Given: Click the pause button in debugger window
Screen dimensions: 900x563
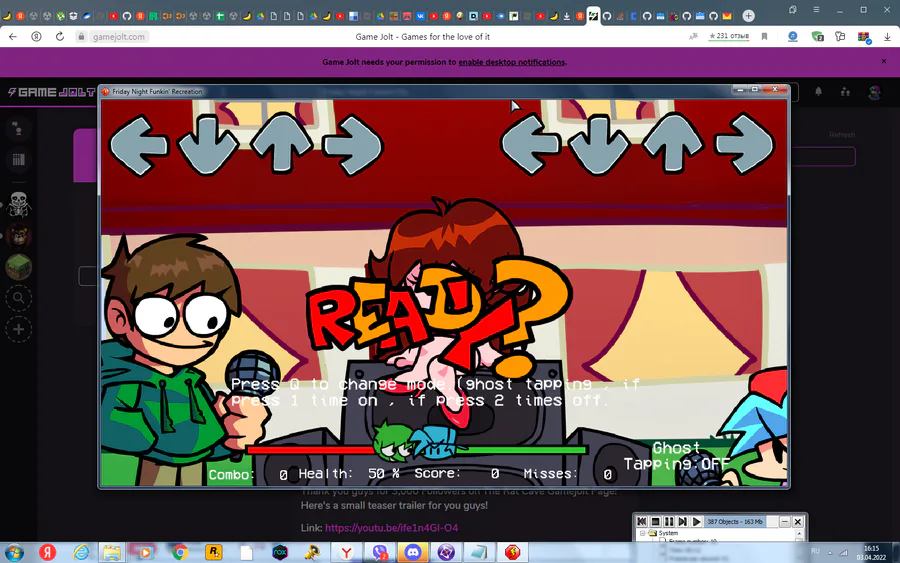Looking at the screenshot, I should point(669,522).
